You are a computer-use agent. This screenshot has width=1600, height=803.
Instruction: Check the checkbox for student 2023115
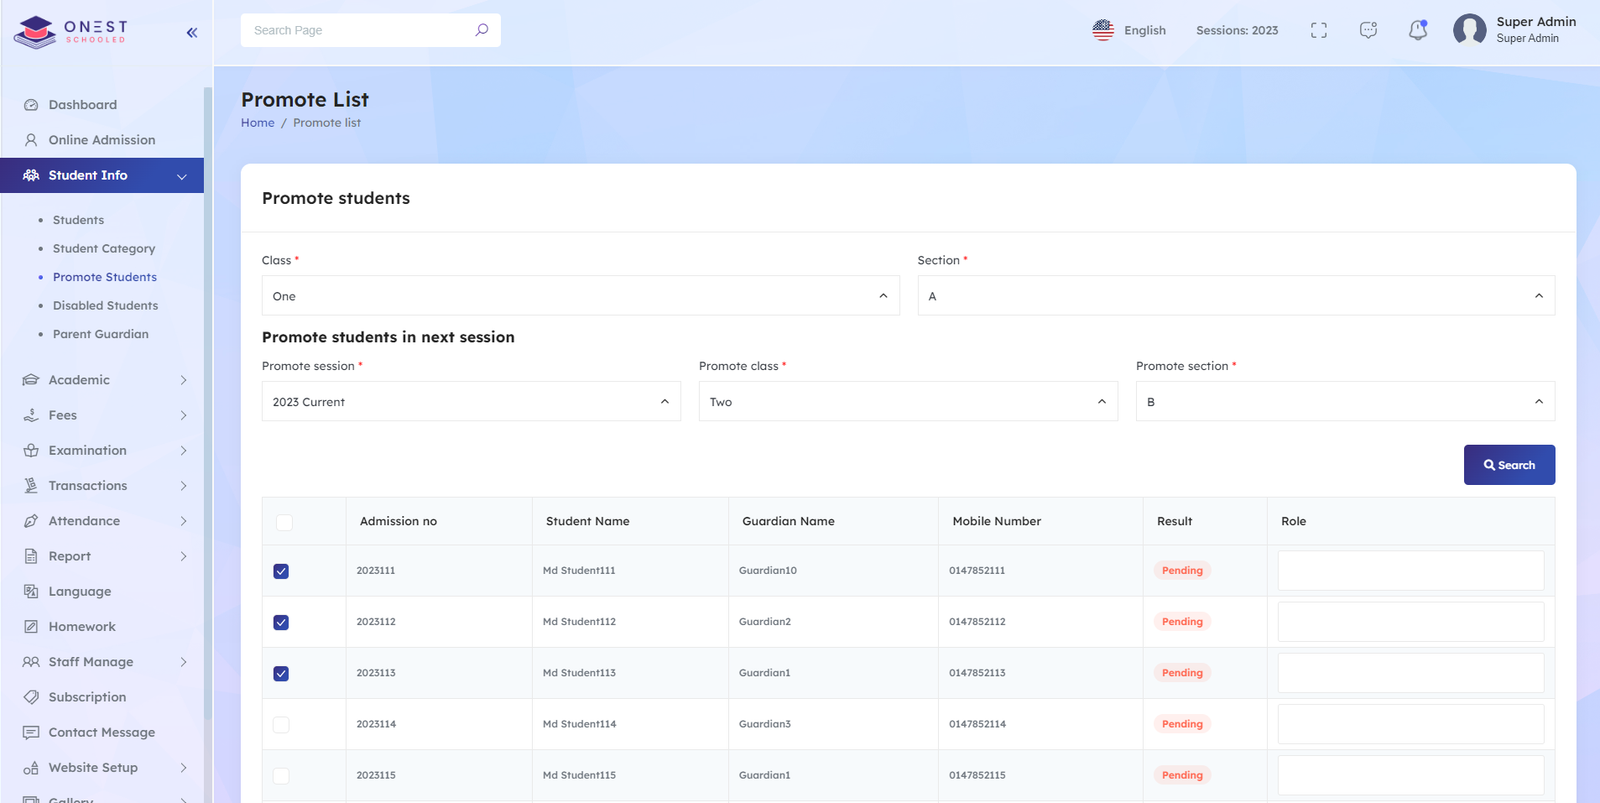281,775
